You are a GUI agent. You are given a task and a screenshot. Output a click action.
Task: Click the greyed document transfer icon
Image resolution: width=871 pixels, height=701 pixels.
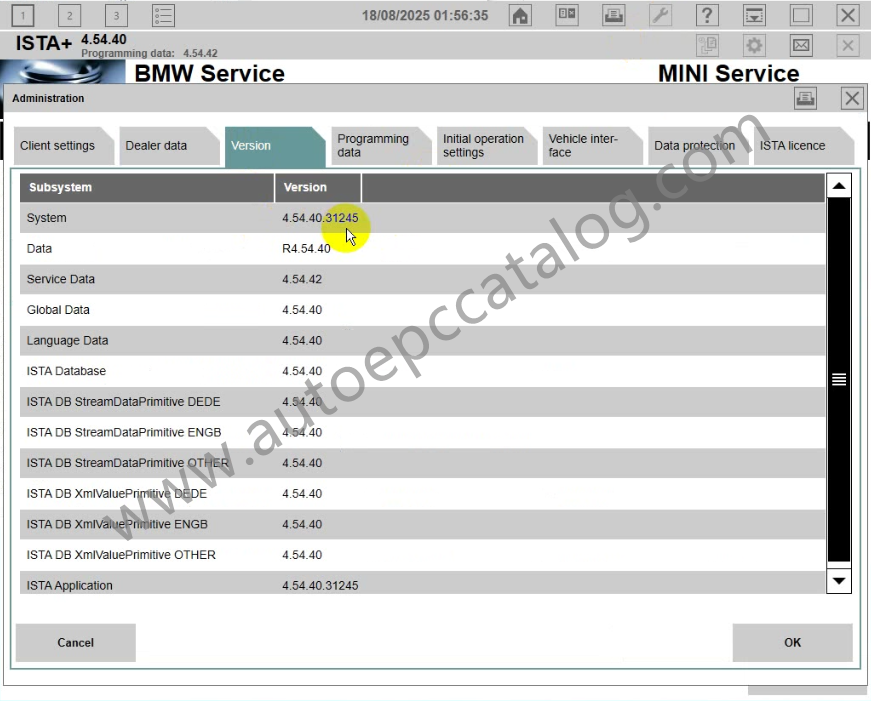click(708, 45)
